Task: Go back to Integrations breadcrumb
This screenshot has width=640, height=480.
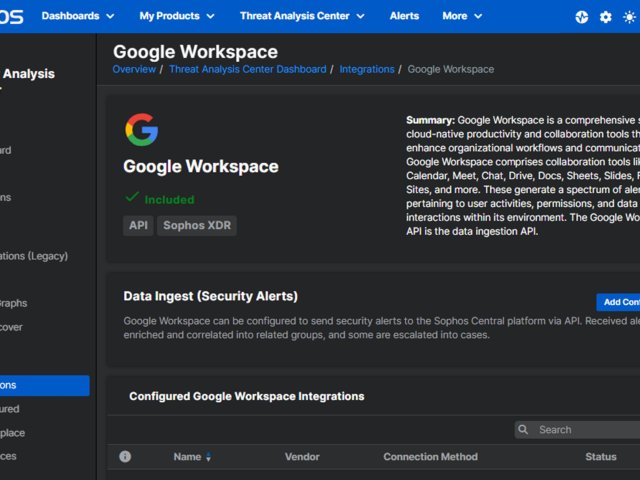Action: [367, 69]
